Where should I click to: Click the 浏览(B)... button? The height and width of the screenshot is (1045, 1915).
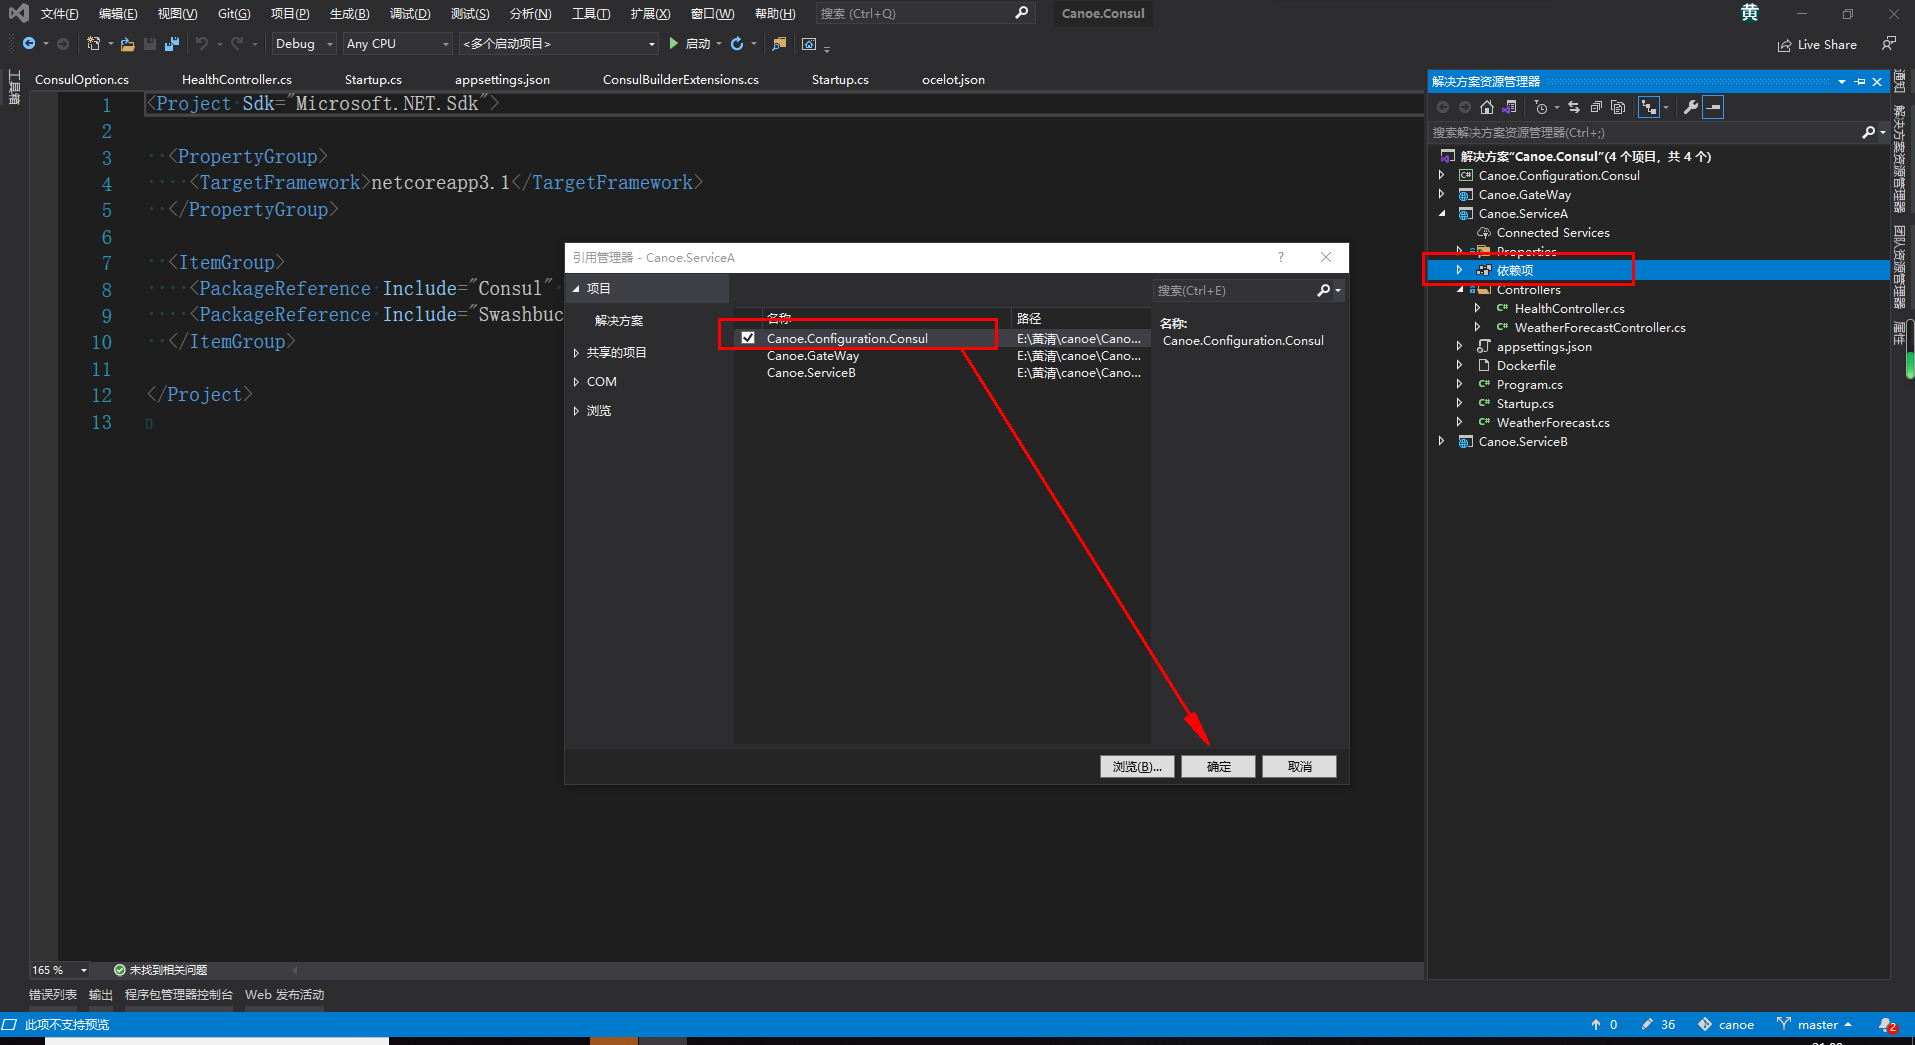[1137, 767]
